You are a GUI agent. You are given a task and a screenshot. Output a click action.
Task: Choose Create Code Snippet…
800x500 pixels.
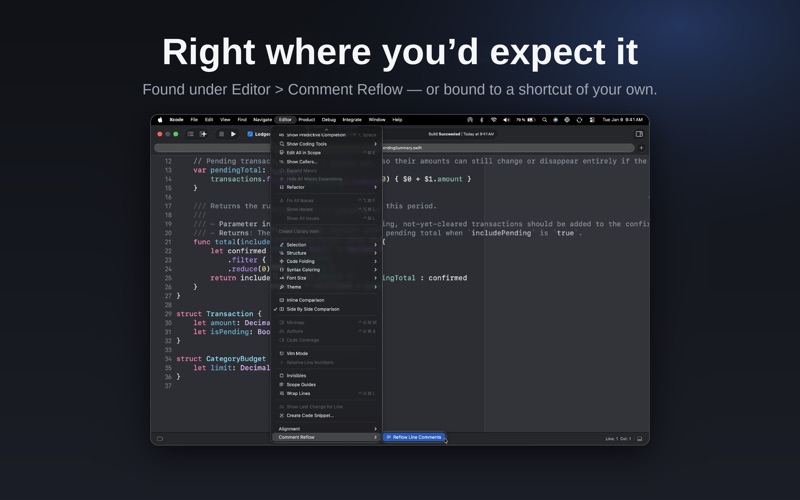[x=327, y=416]
